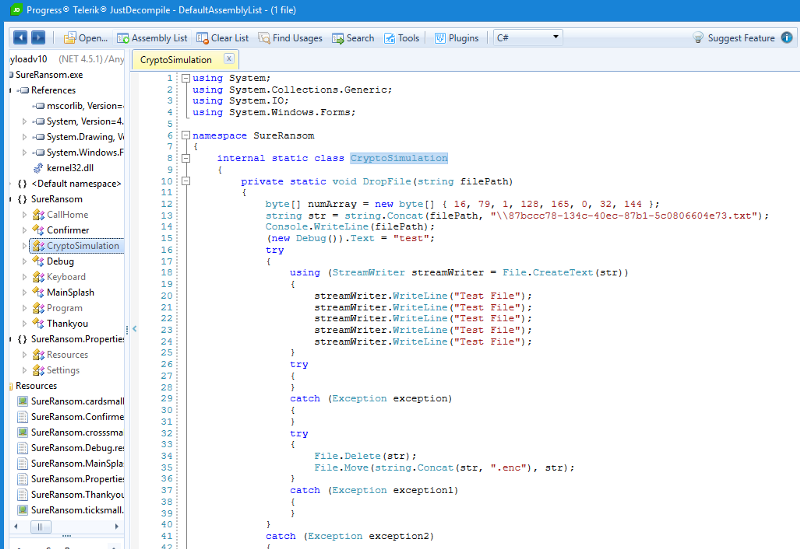Select SureRansom.cardsmall image resource icon
The image size is (800, 549).
point(22,402)
